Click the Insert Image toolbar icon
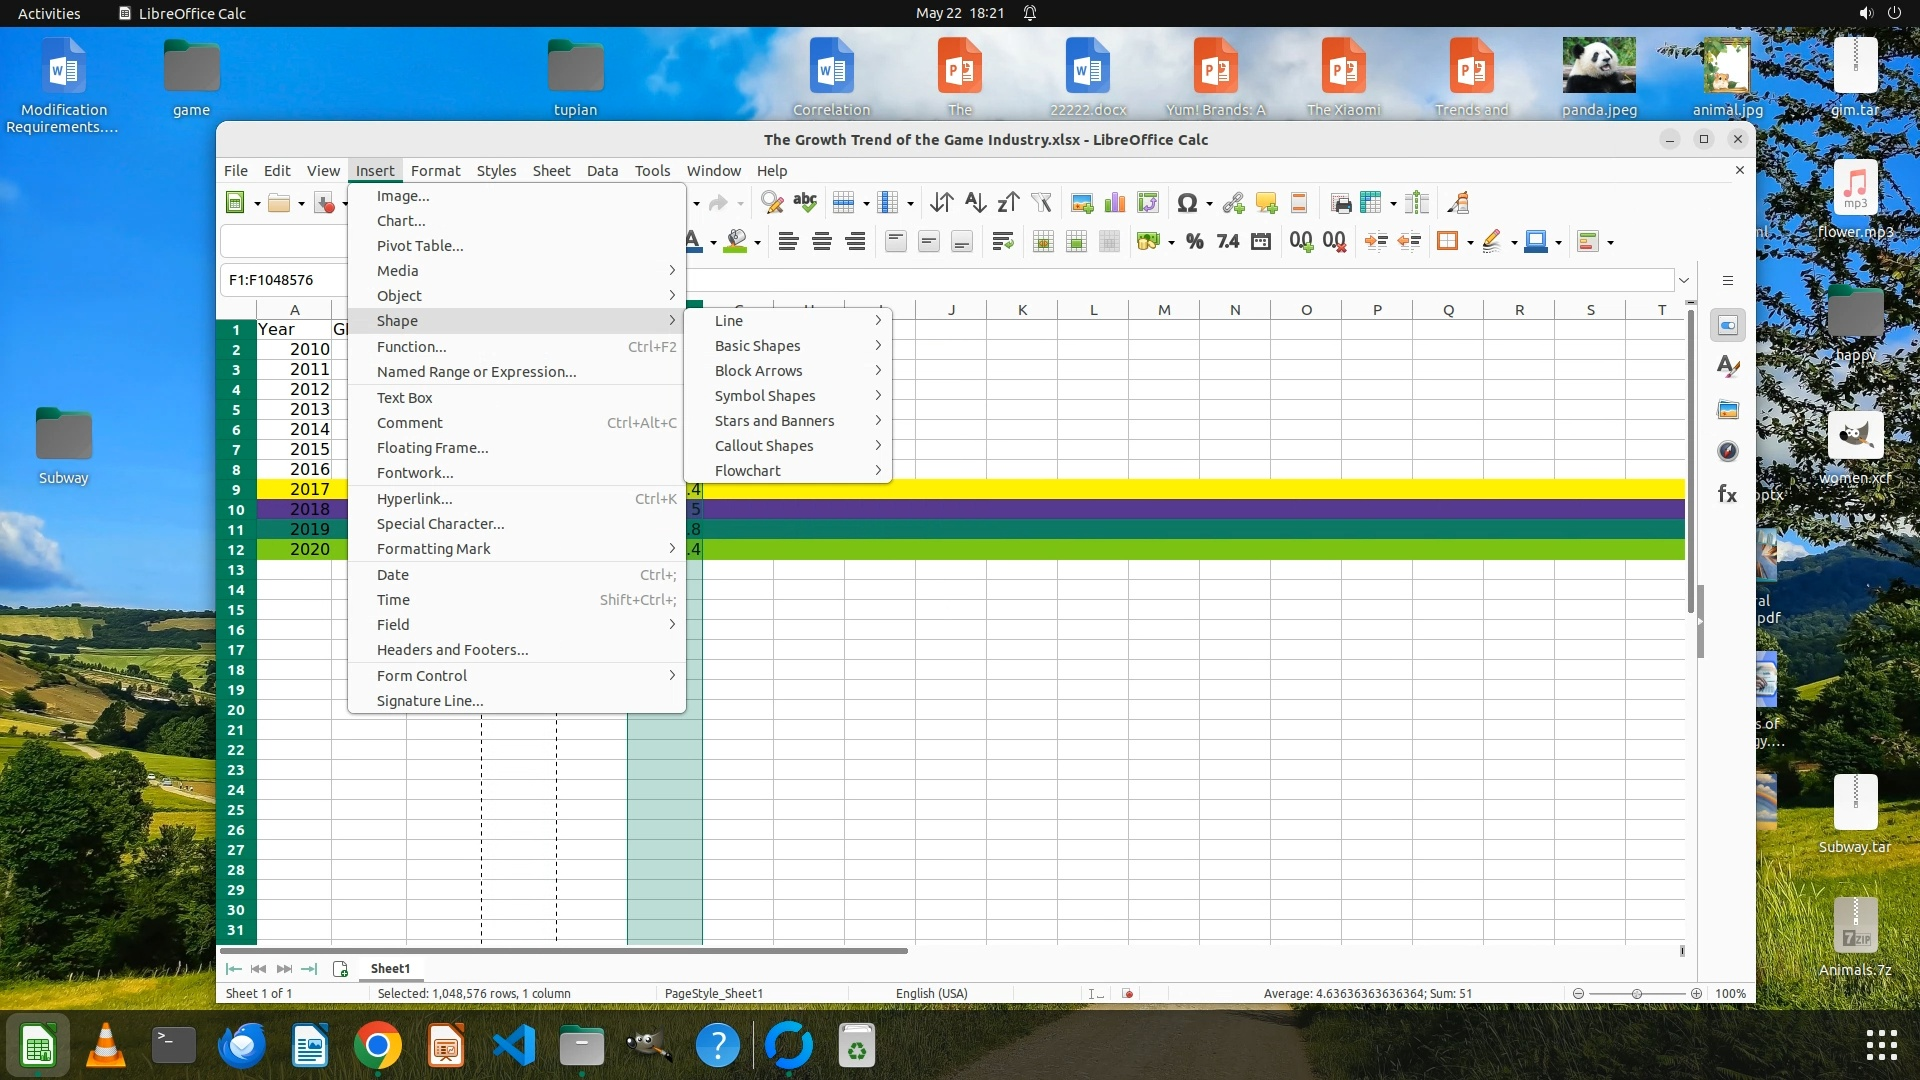Viewport: 1920px width, 1080px height. [x=1081, y=203]
